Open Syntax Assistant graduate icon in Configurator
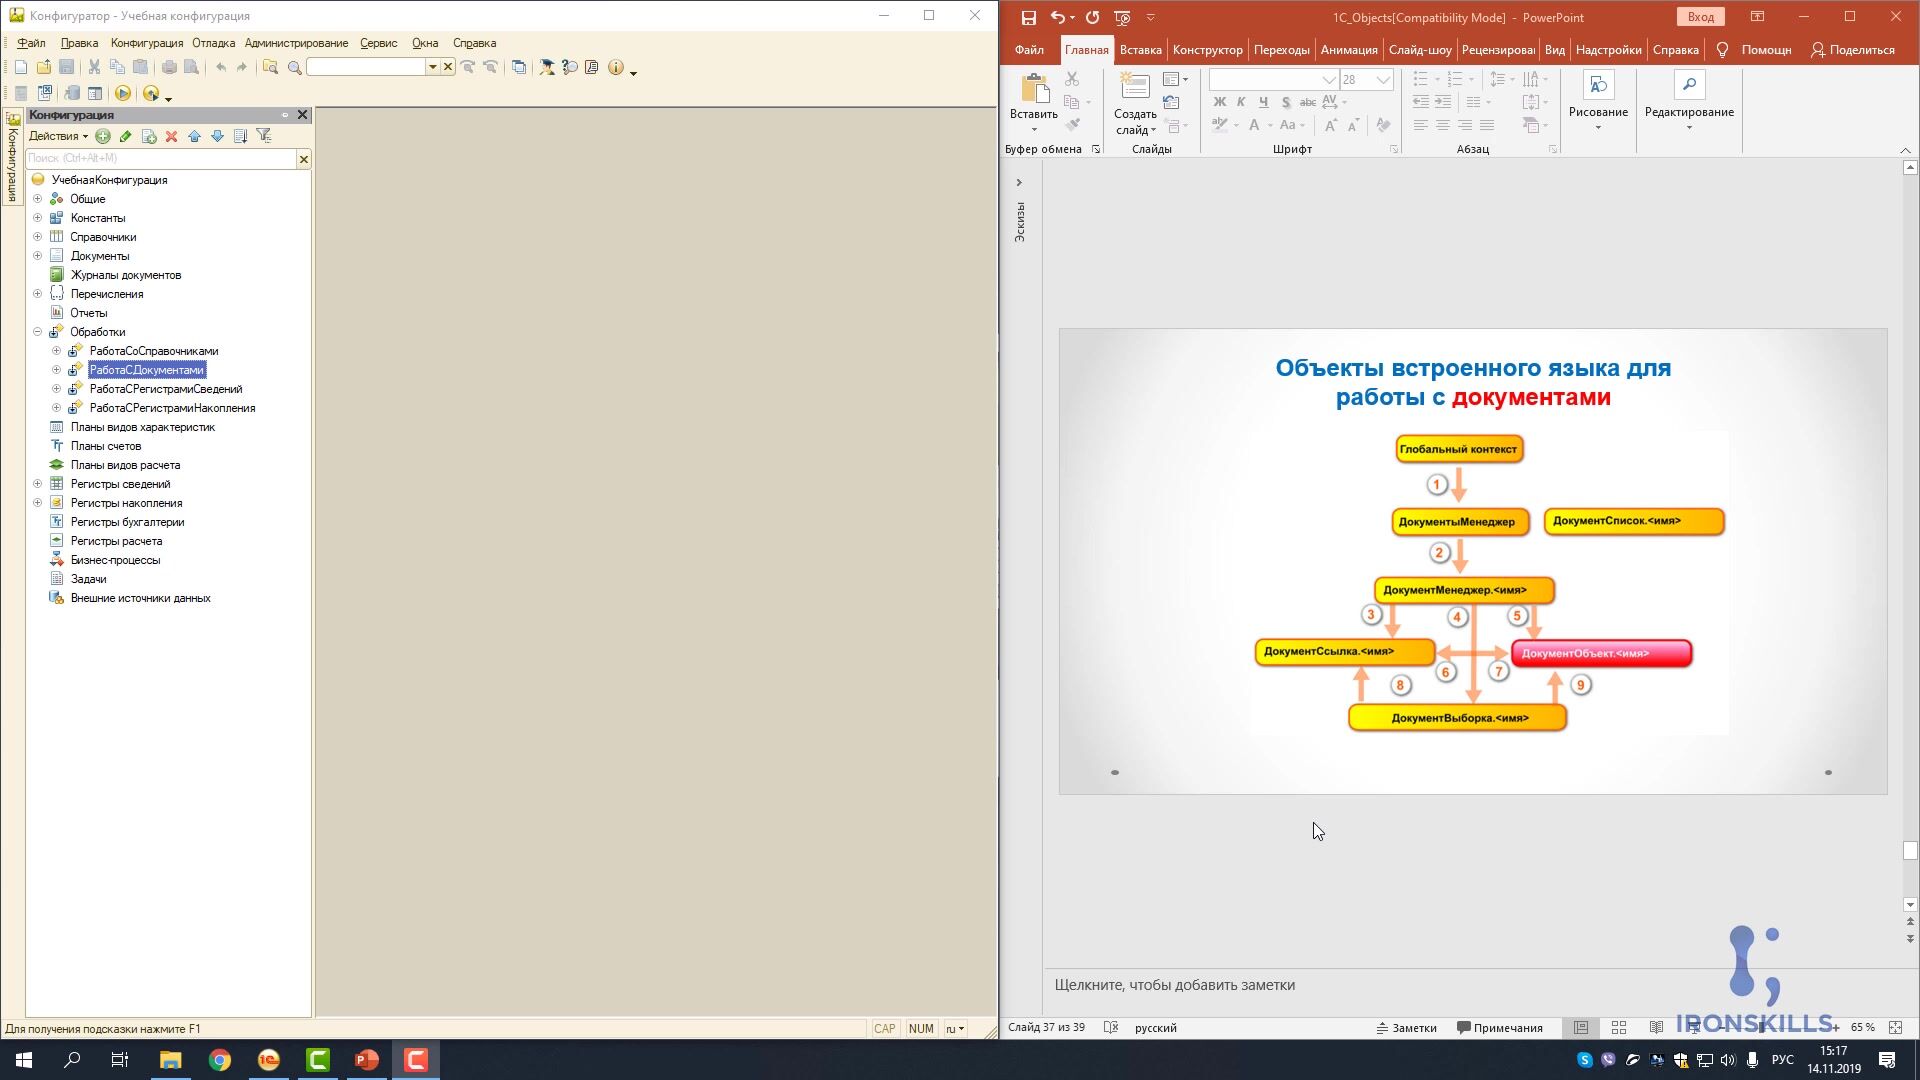The image size is (1920, 1080). (547, 67)
